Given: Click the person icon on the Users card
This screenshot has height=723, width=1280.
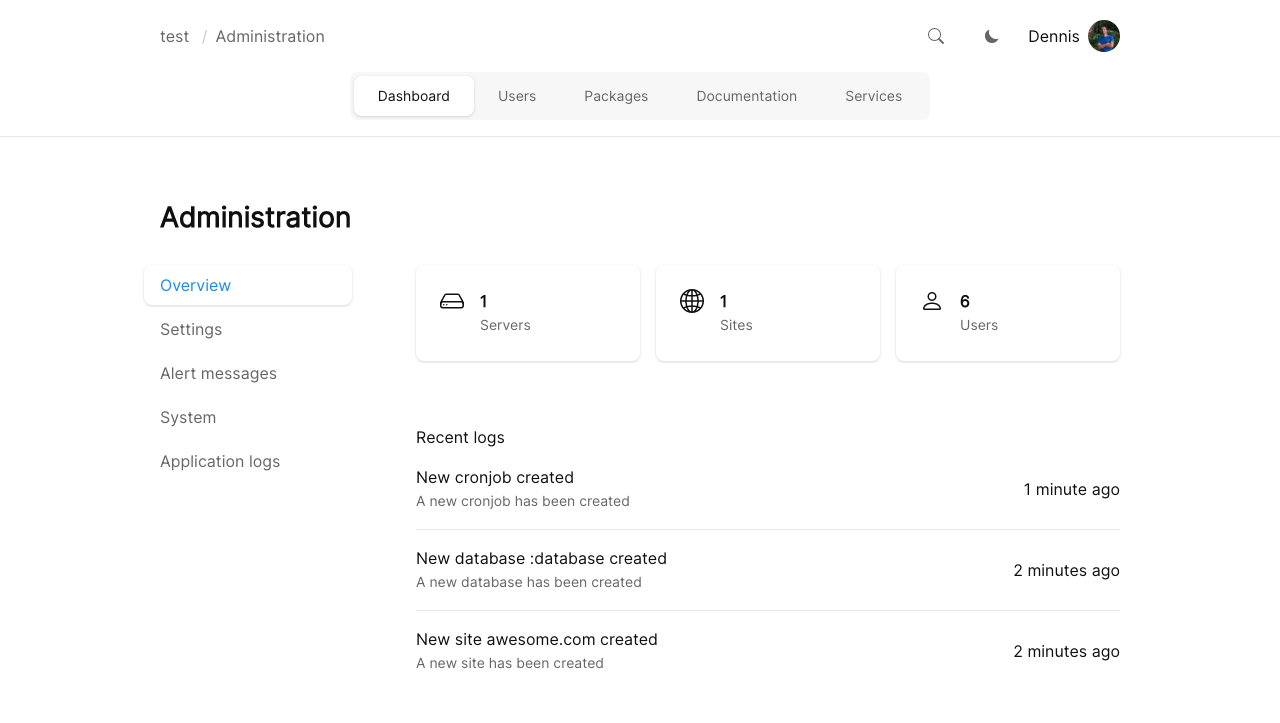Looking at the screenshot, I should [932, 301].
